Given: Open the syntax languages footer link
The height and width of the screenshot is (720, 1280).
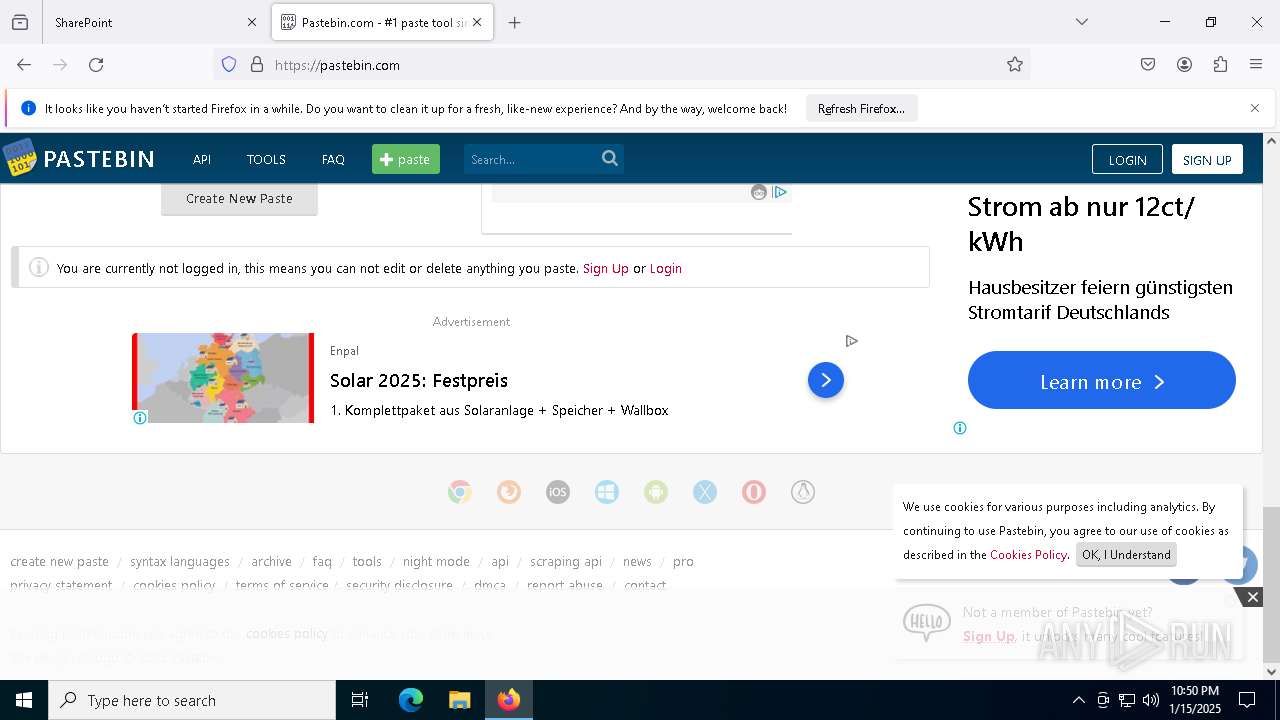Looking at the screenshot, I should click(x=180, y=562).
